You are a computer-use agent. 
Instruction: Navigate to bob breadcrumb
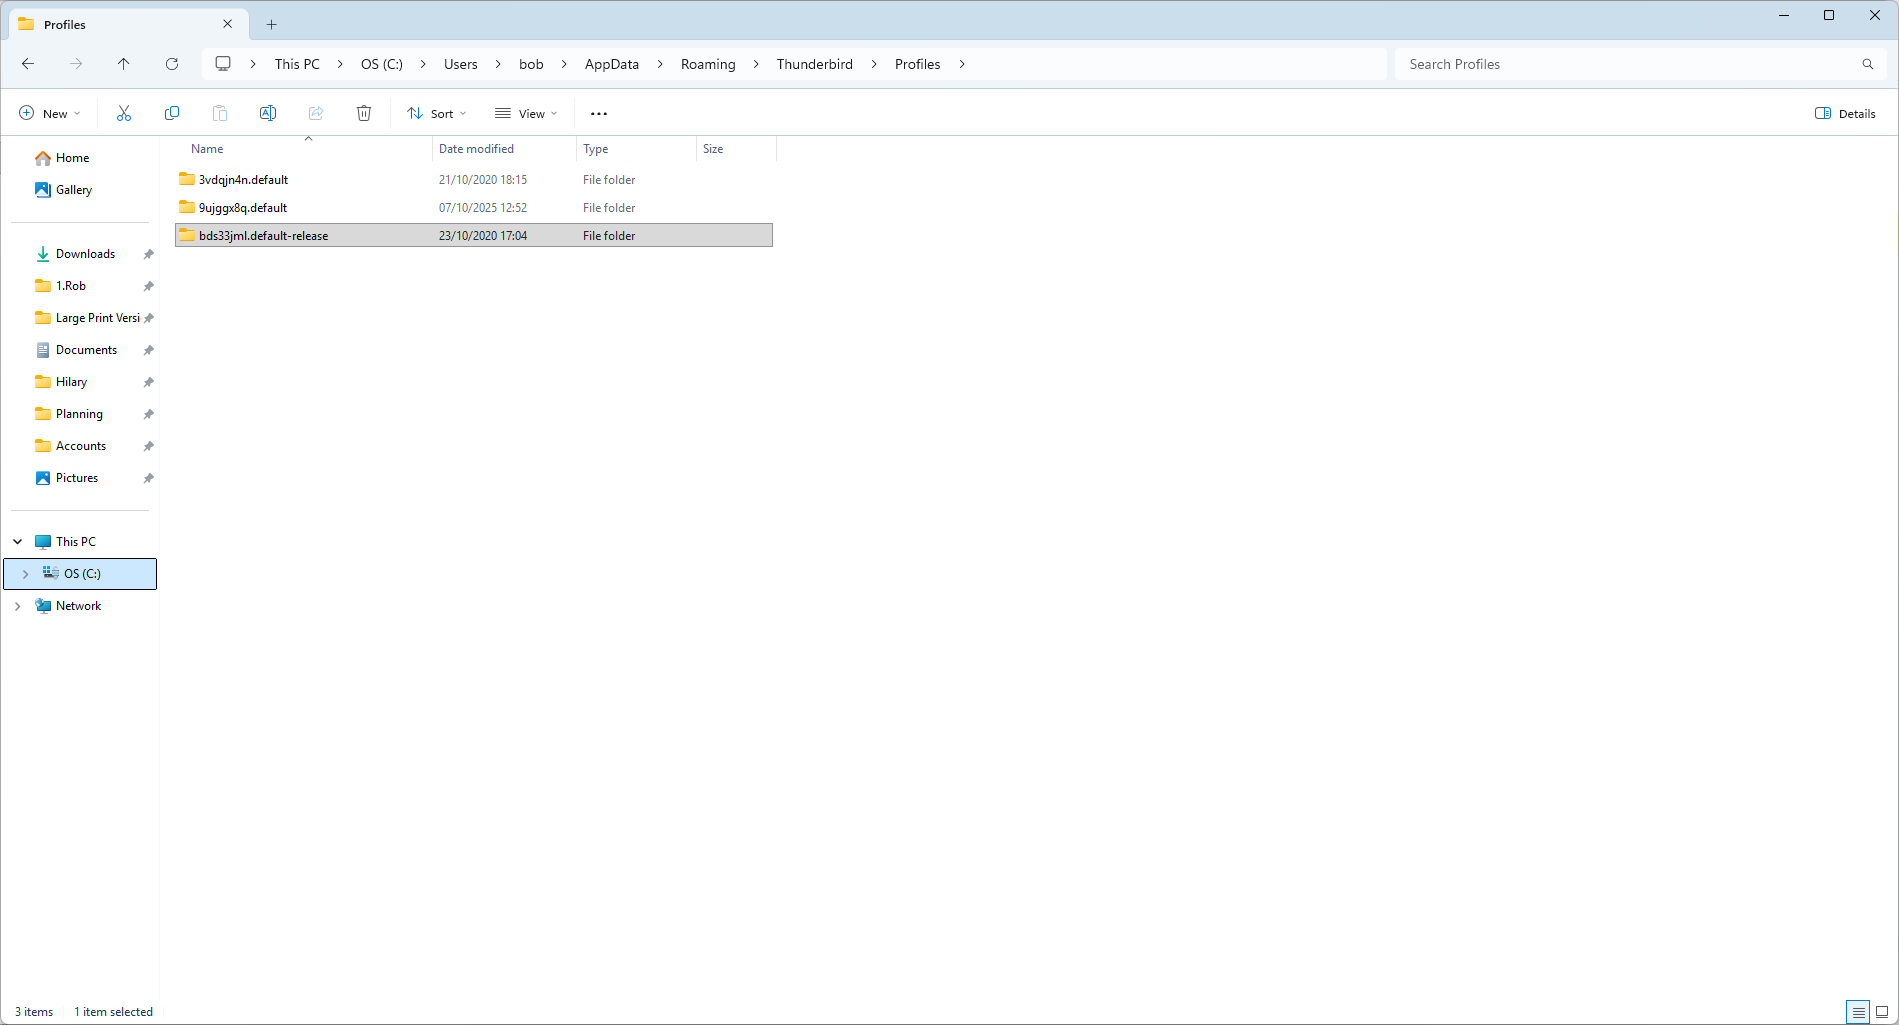point(531,64)
